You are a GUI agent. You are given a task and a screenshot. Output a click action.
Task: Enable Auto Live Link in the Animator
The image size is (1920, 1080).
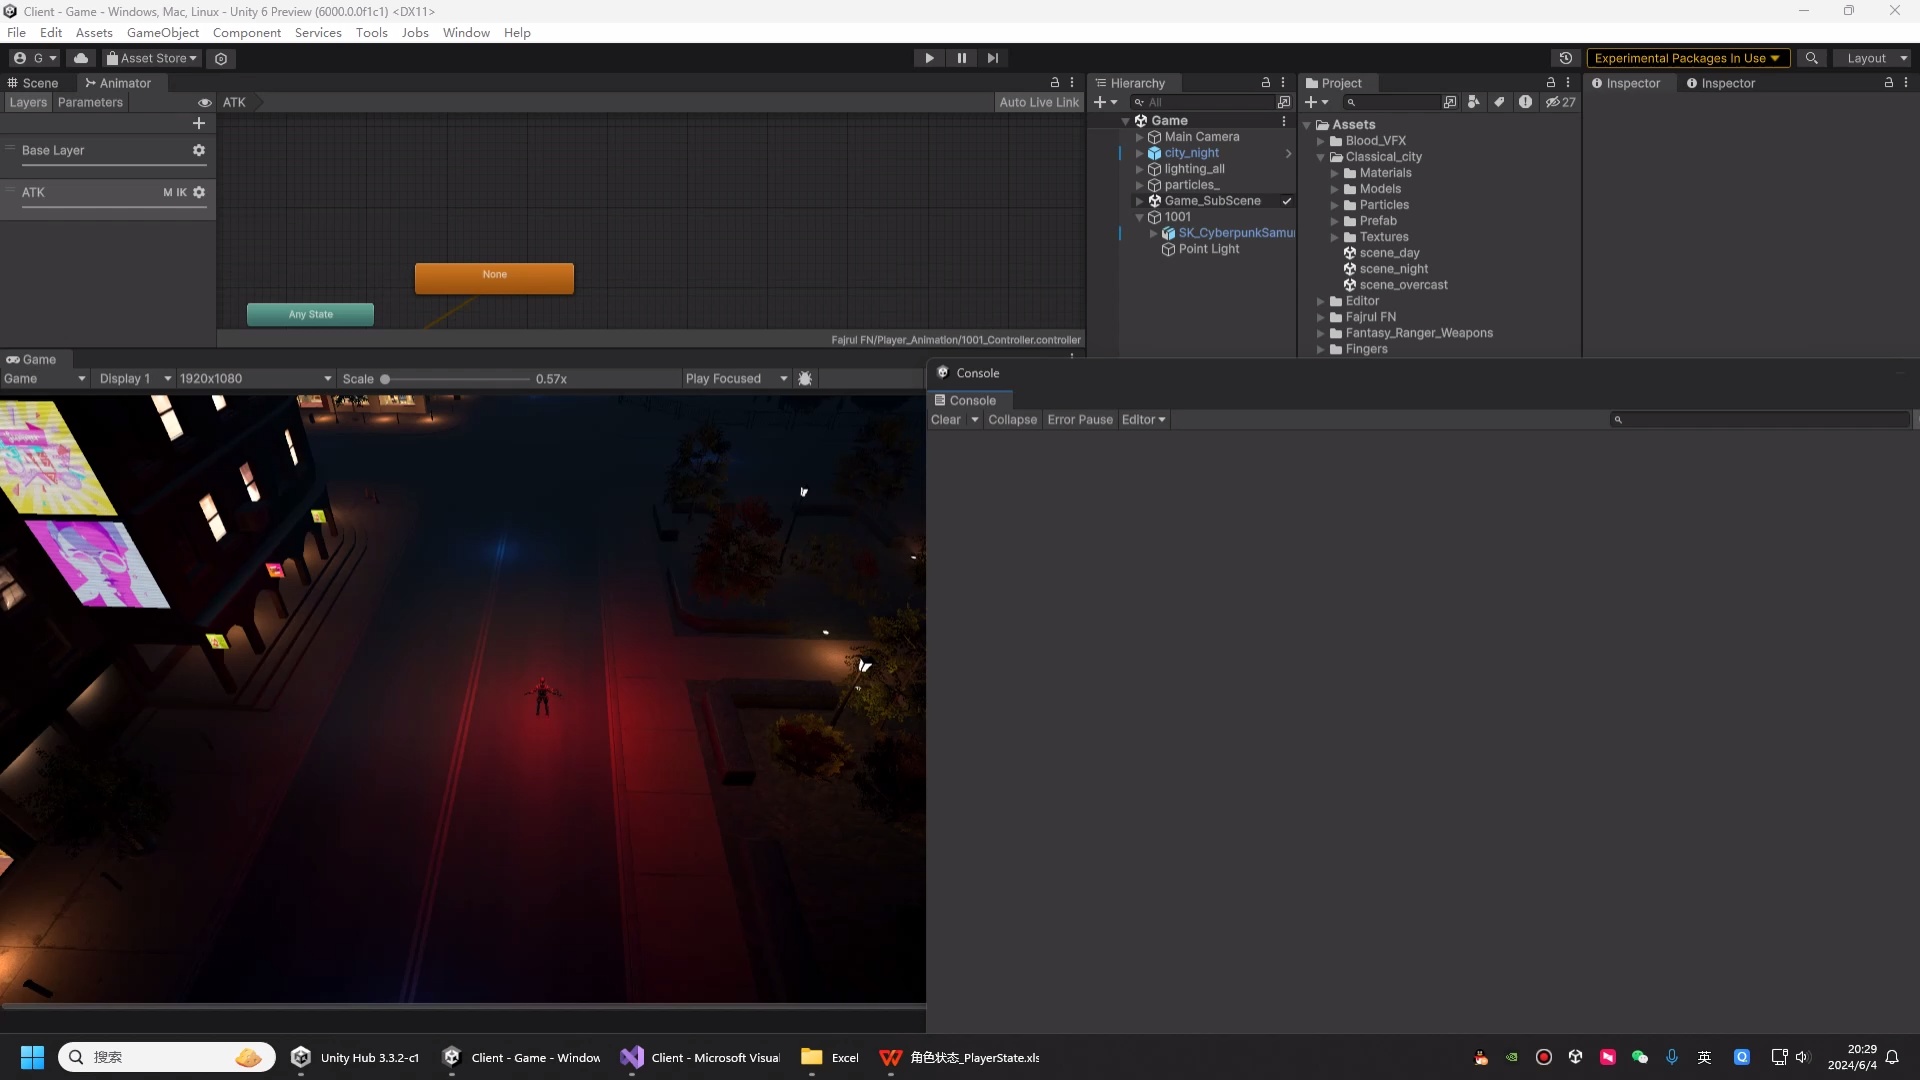click(1039, 102)
